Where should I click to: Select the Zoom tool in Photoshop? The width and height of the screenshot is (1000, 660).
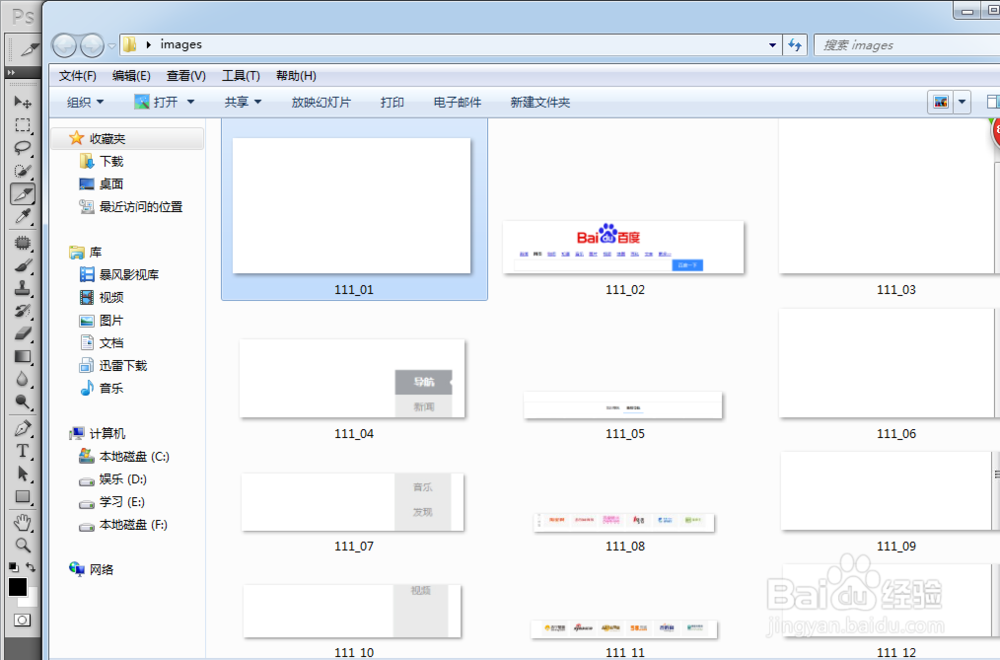click(22, 545)
